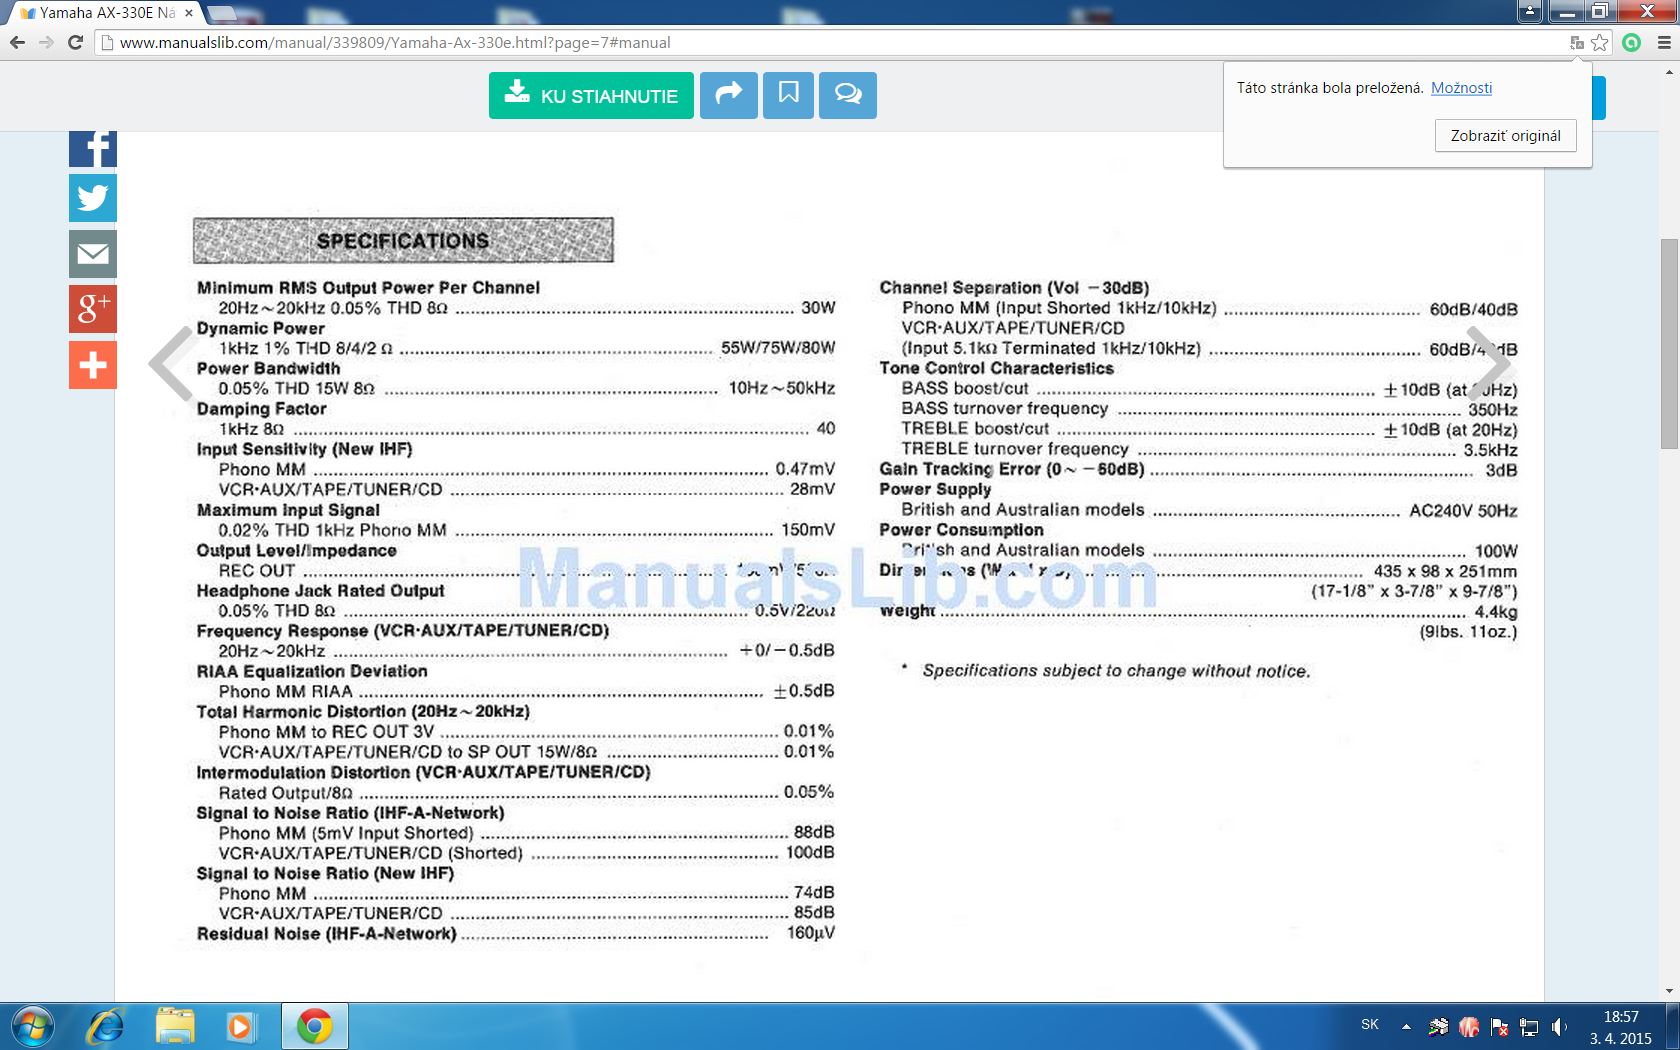Bookmark this manual page
This screenshot has width=1680, height=1050.
(788, 95)
